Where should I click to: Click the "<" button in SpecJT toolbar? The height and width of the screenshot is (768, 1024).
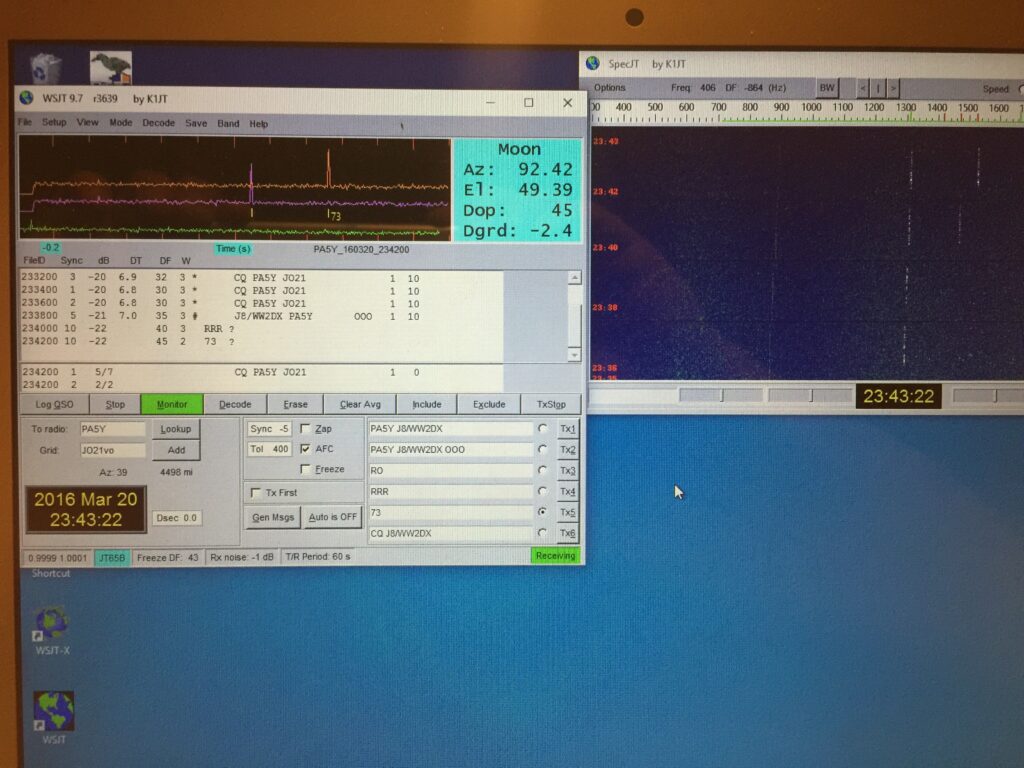[863, 88]
